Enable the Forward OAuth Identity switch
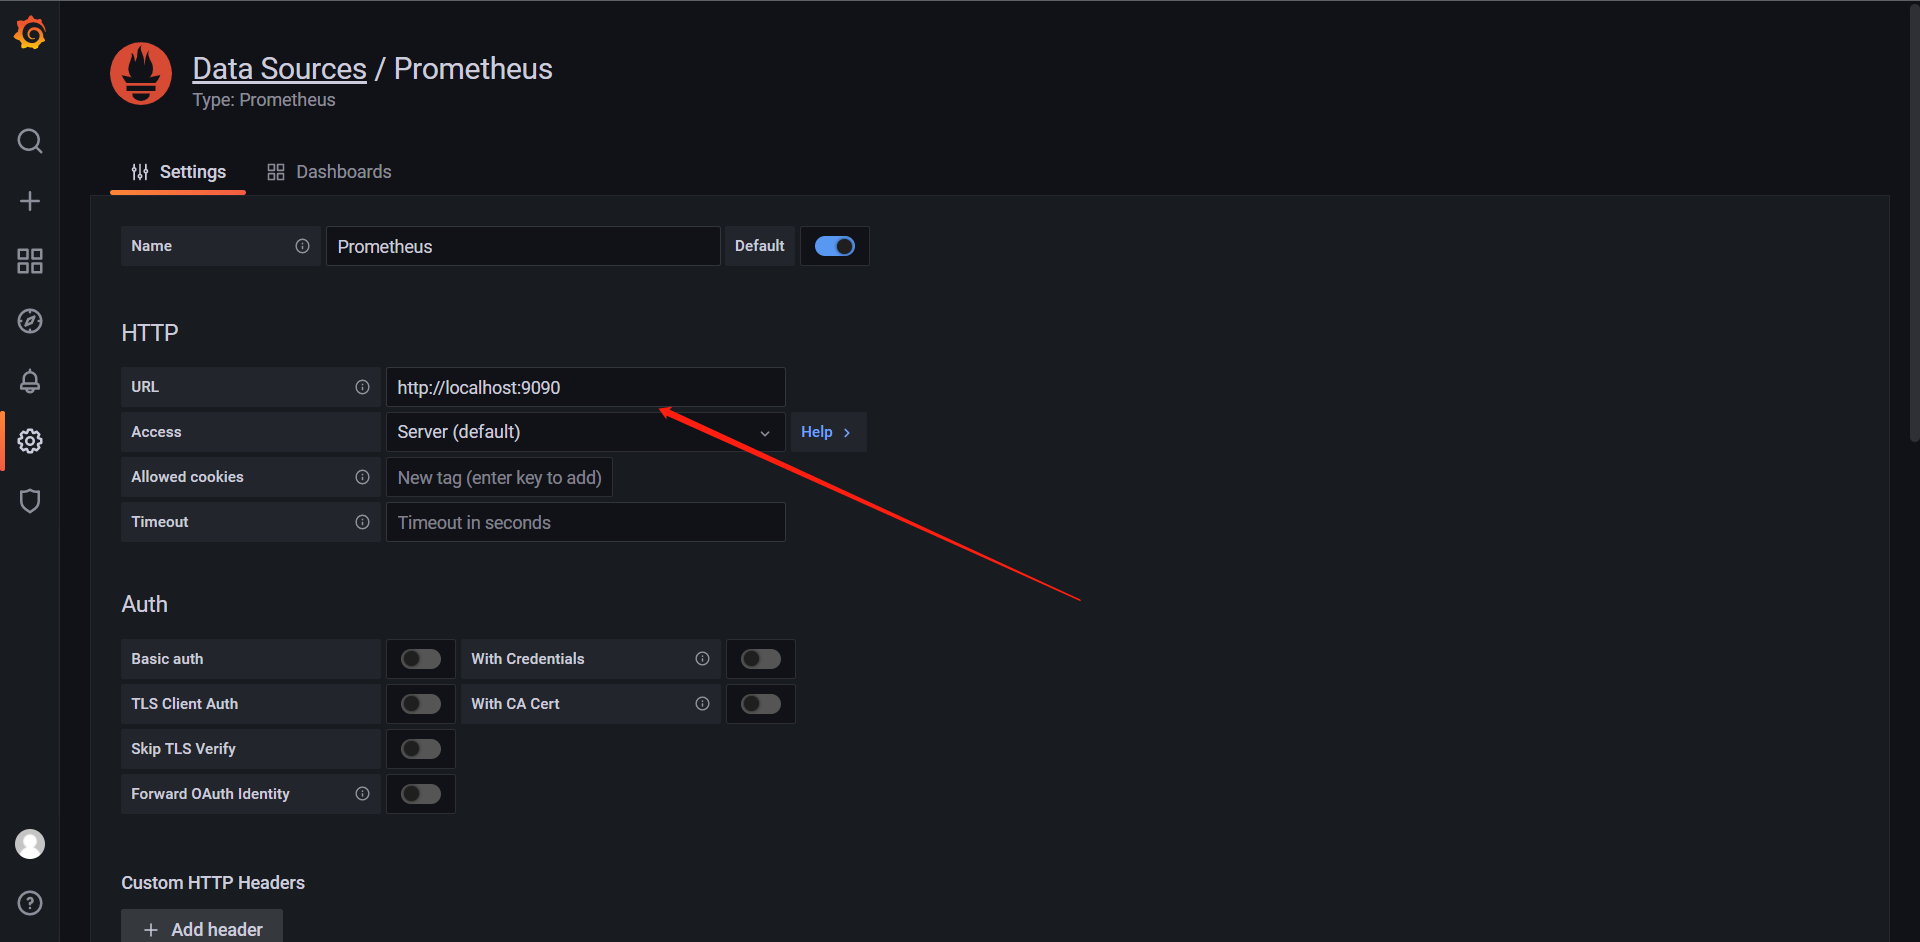This screenshot has width=1920, height=942. [421, 794]
